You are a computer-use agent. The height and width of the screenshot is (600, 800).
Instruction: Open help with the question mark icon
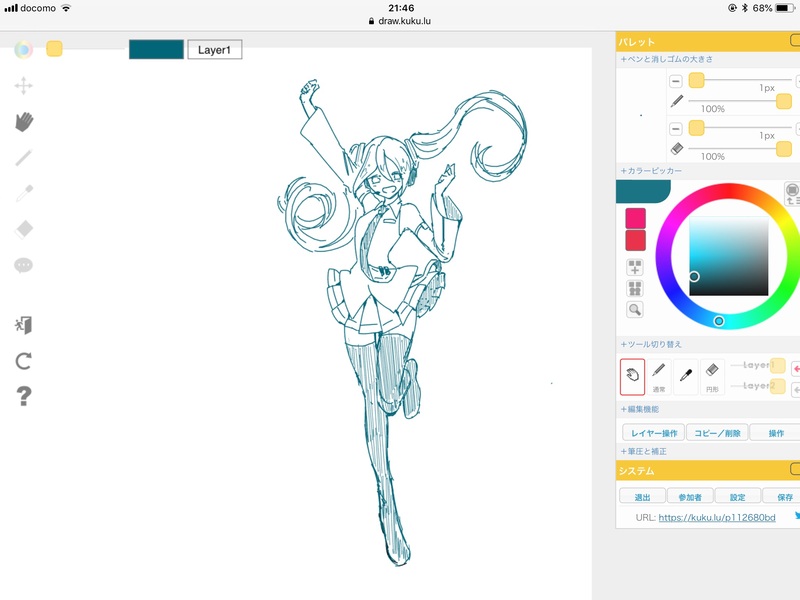click(x=23, y=396)
